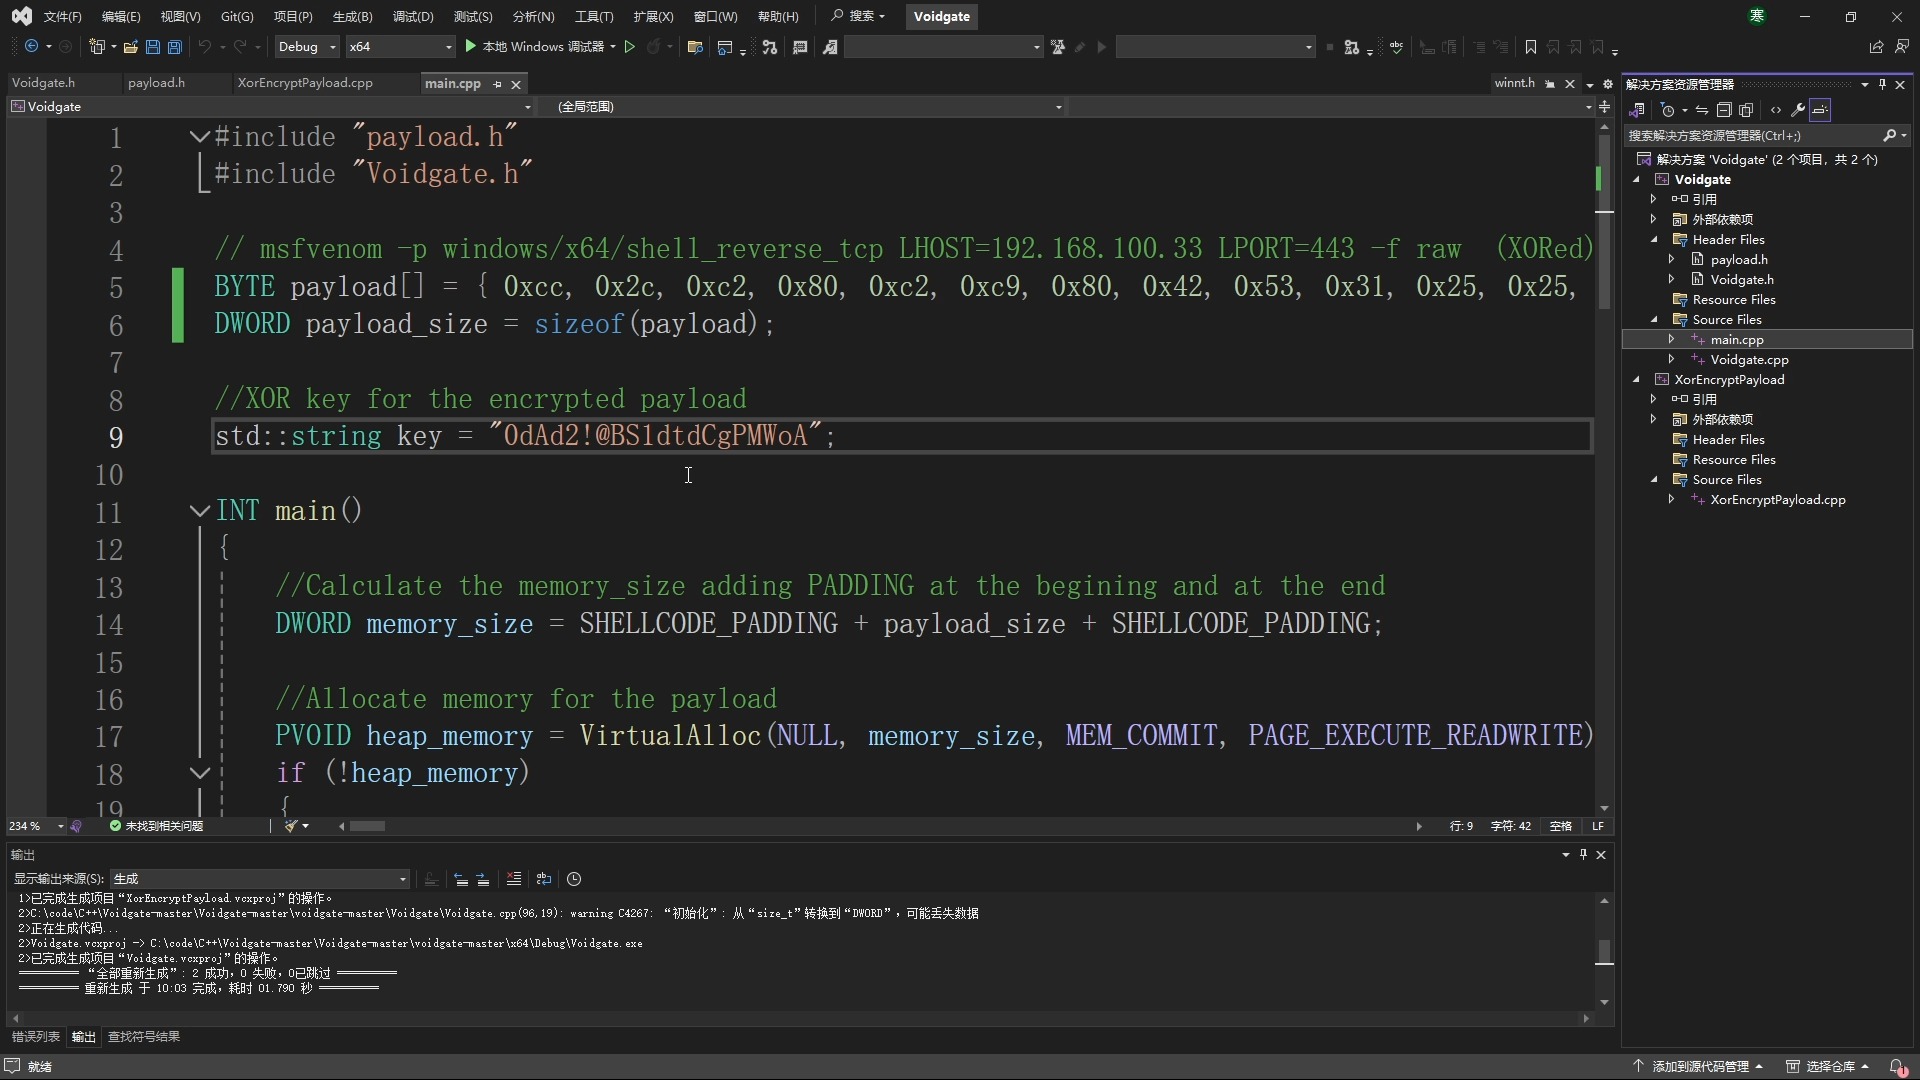Collapse all in the Solution Explorer toolbar
The height and width of the screenshot is (1080, 1920).
coord(1724,110)
